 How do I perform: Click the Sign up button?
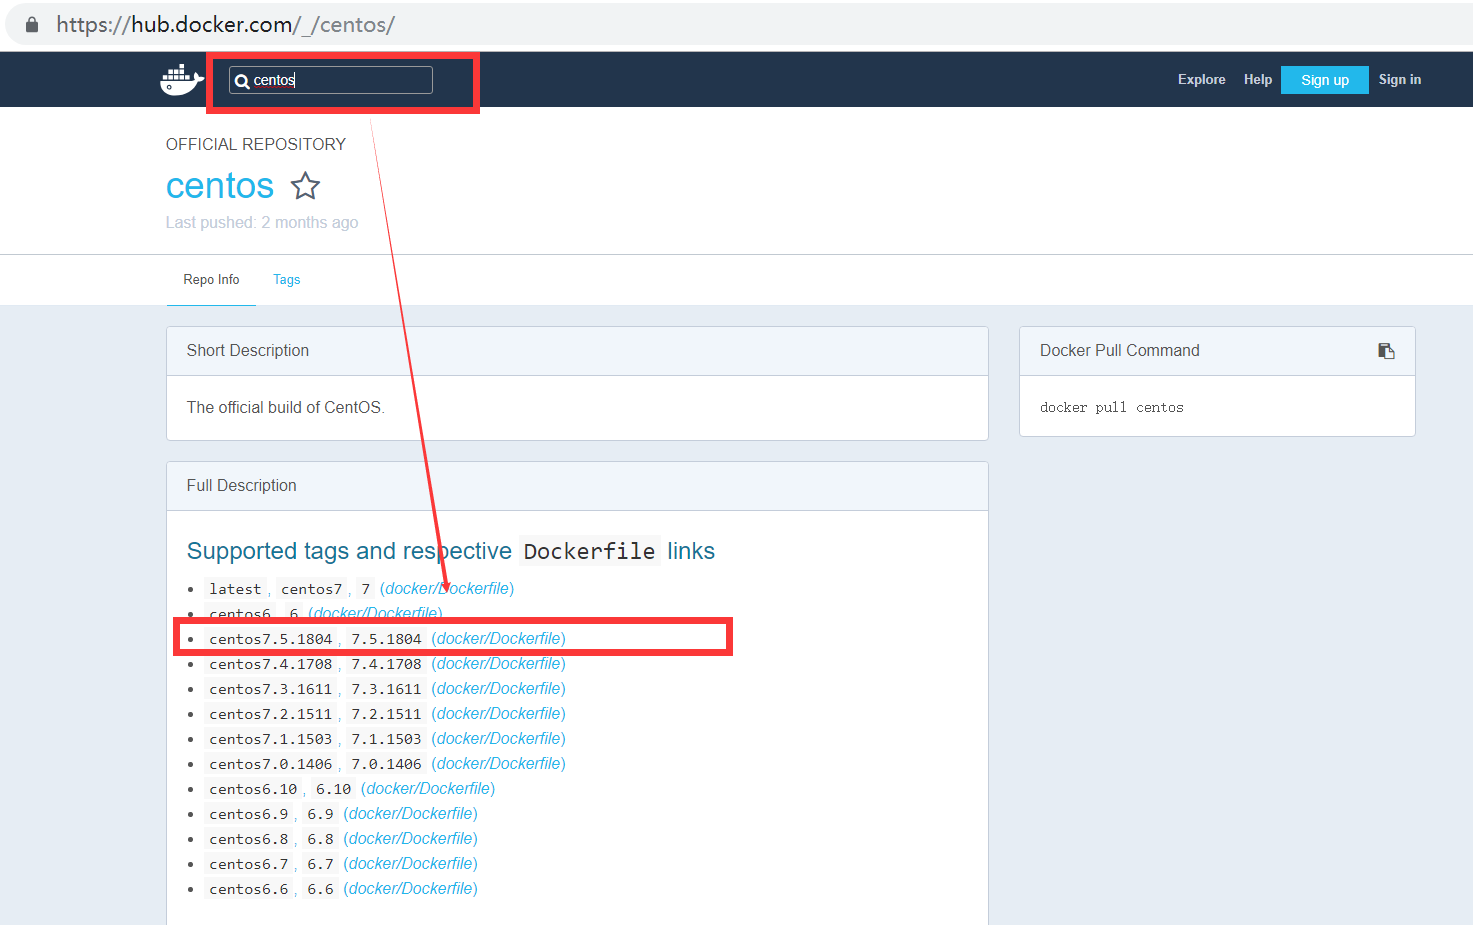click(x=1325, y=80)
